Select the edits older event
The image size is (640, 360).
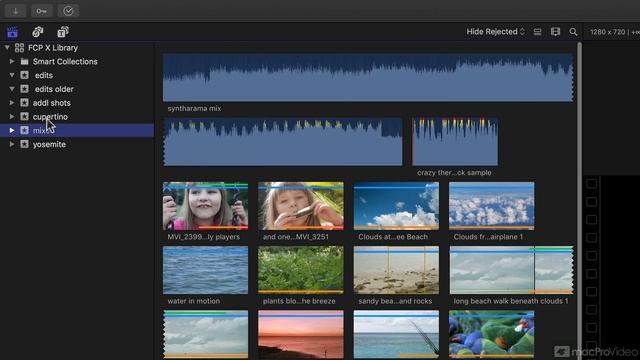tap(77, 89)
